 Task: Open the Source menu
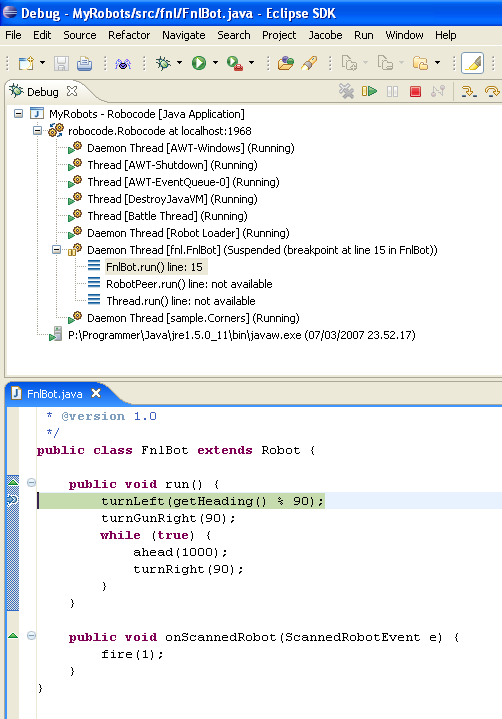(x=79, y=35)
